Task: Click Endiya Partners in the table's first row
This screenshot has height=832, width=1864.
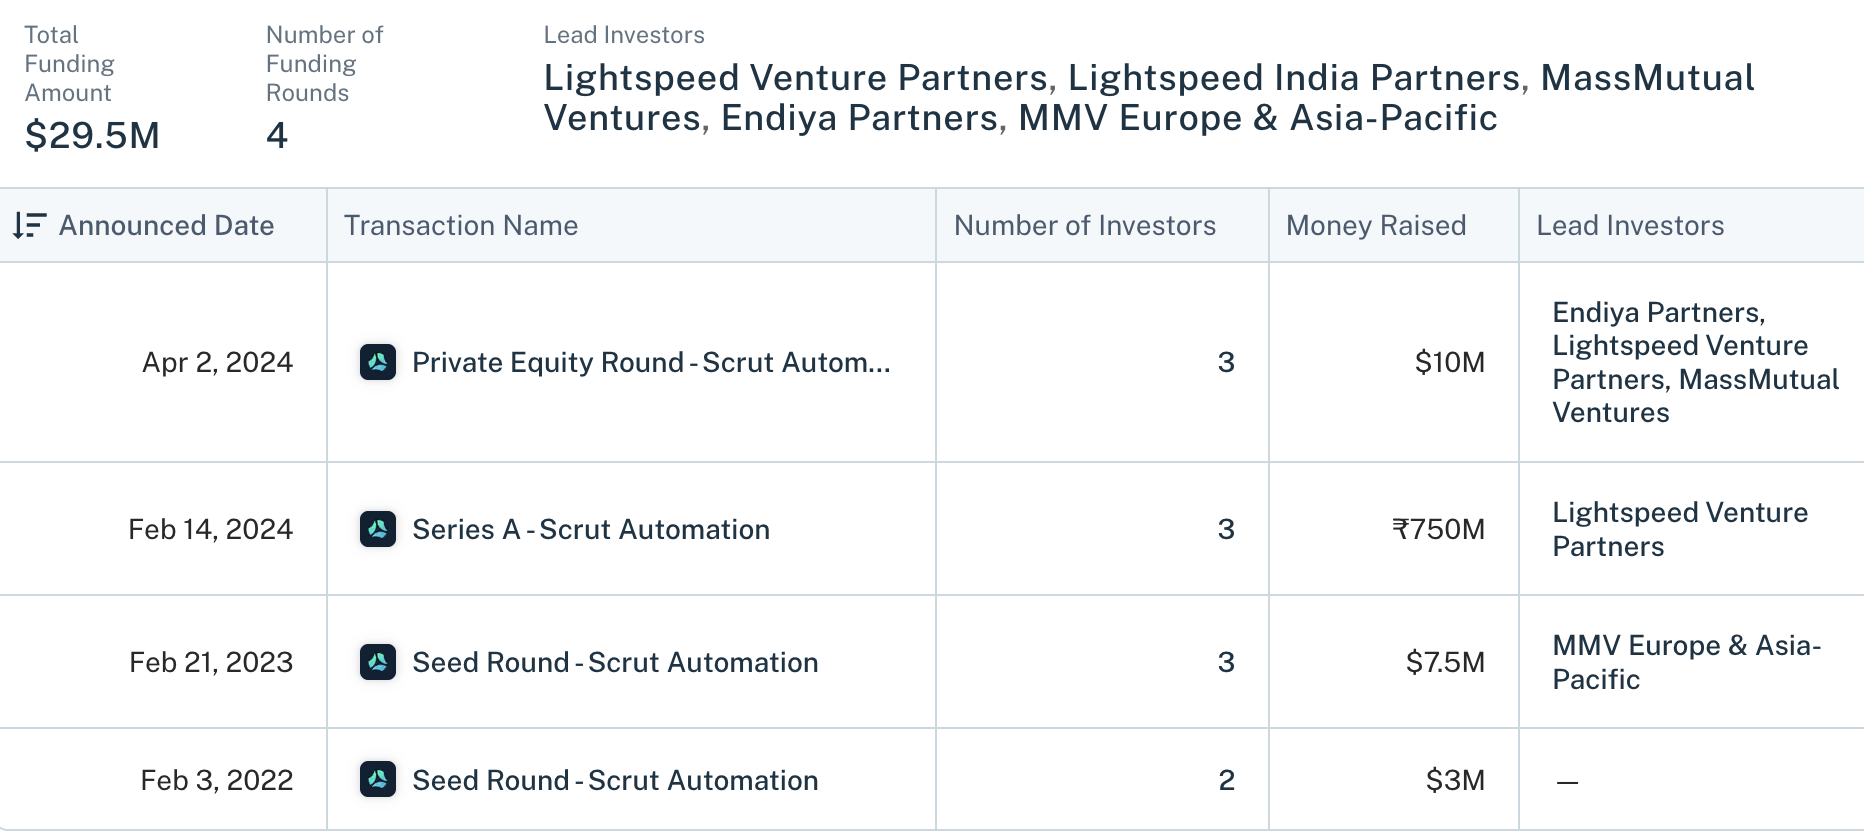Action: pyautogui.click(x=1656, y=313)
